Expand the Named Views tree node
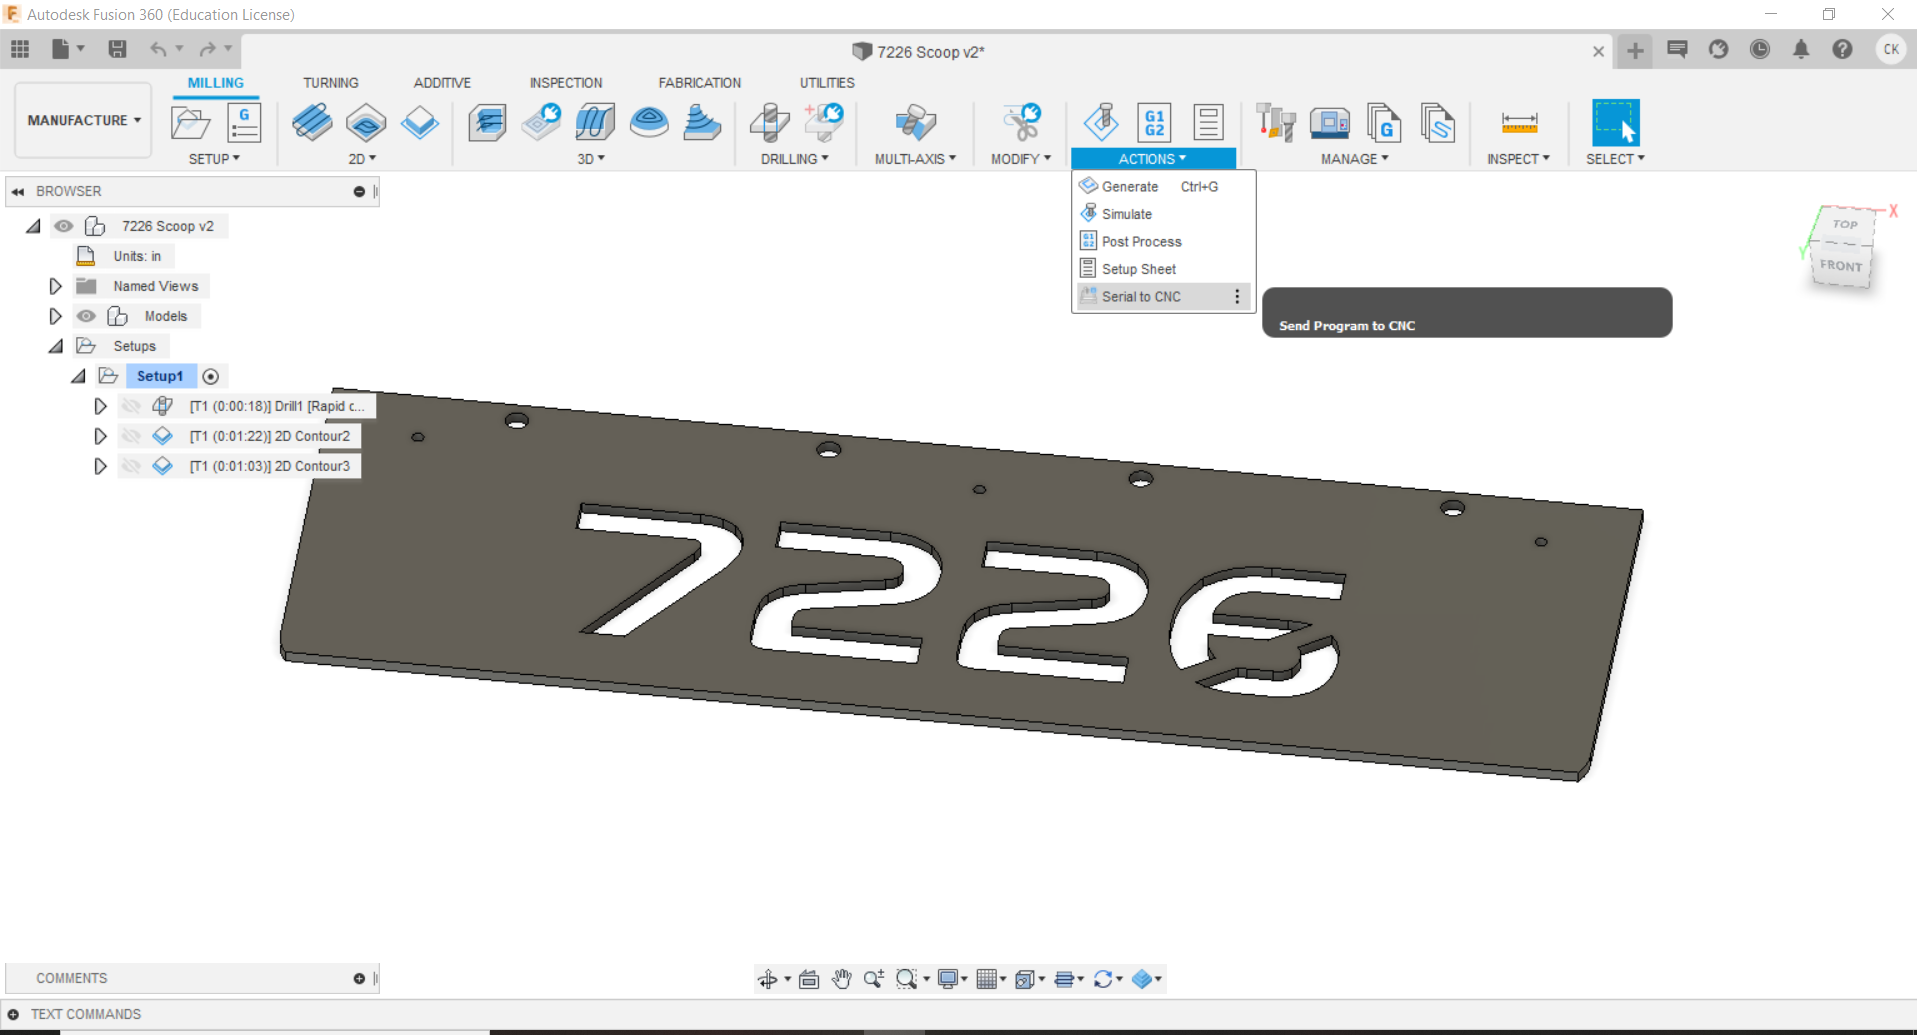 (56, 286)
